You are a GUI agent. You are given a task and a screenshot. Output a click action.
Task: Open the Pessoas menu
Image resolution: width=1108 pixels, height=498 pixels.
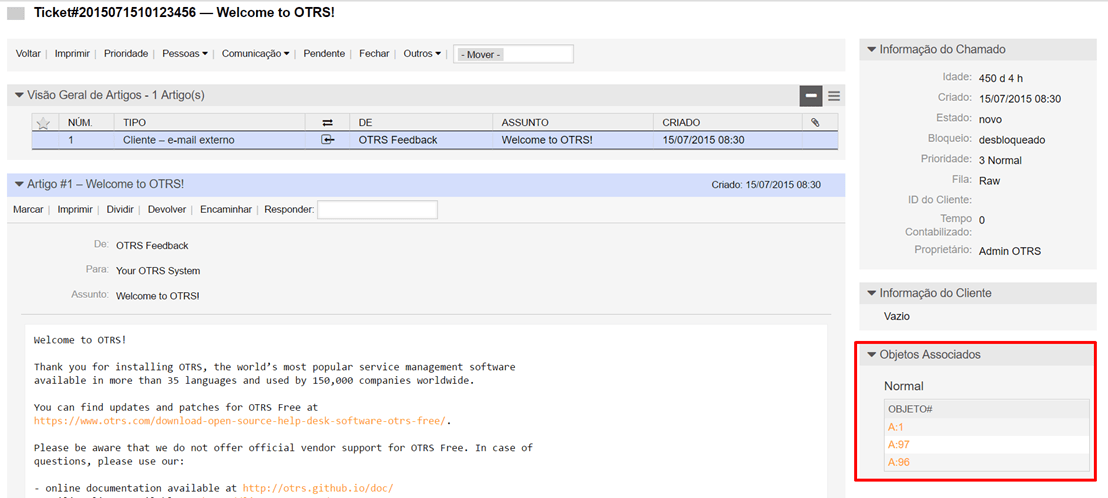tap(184, 54)
